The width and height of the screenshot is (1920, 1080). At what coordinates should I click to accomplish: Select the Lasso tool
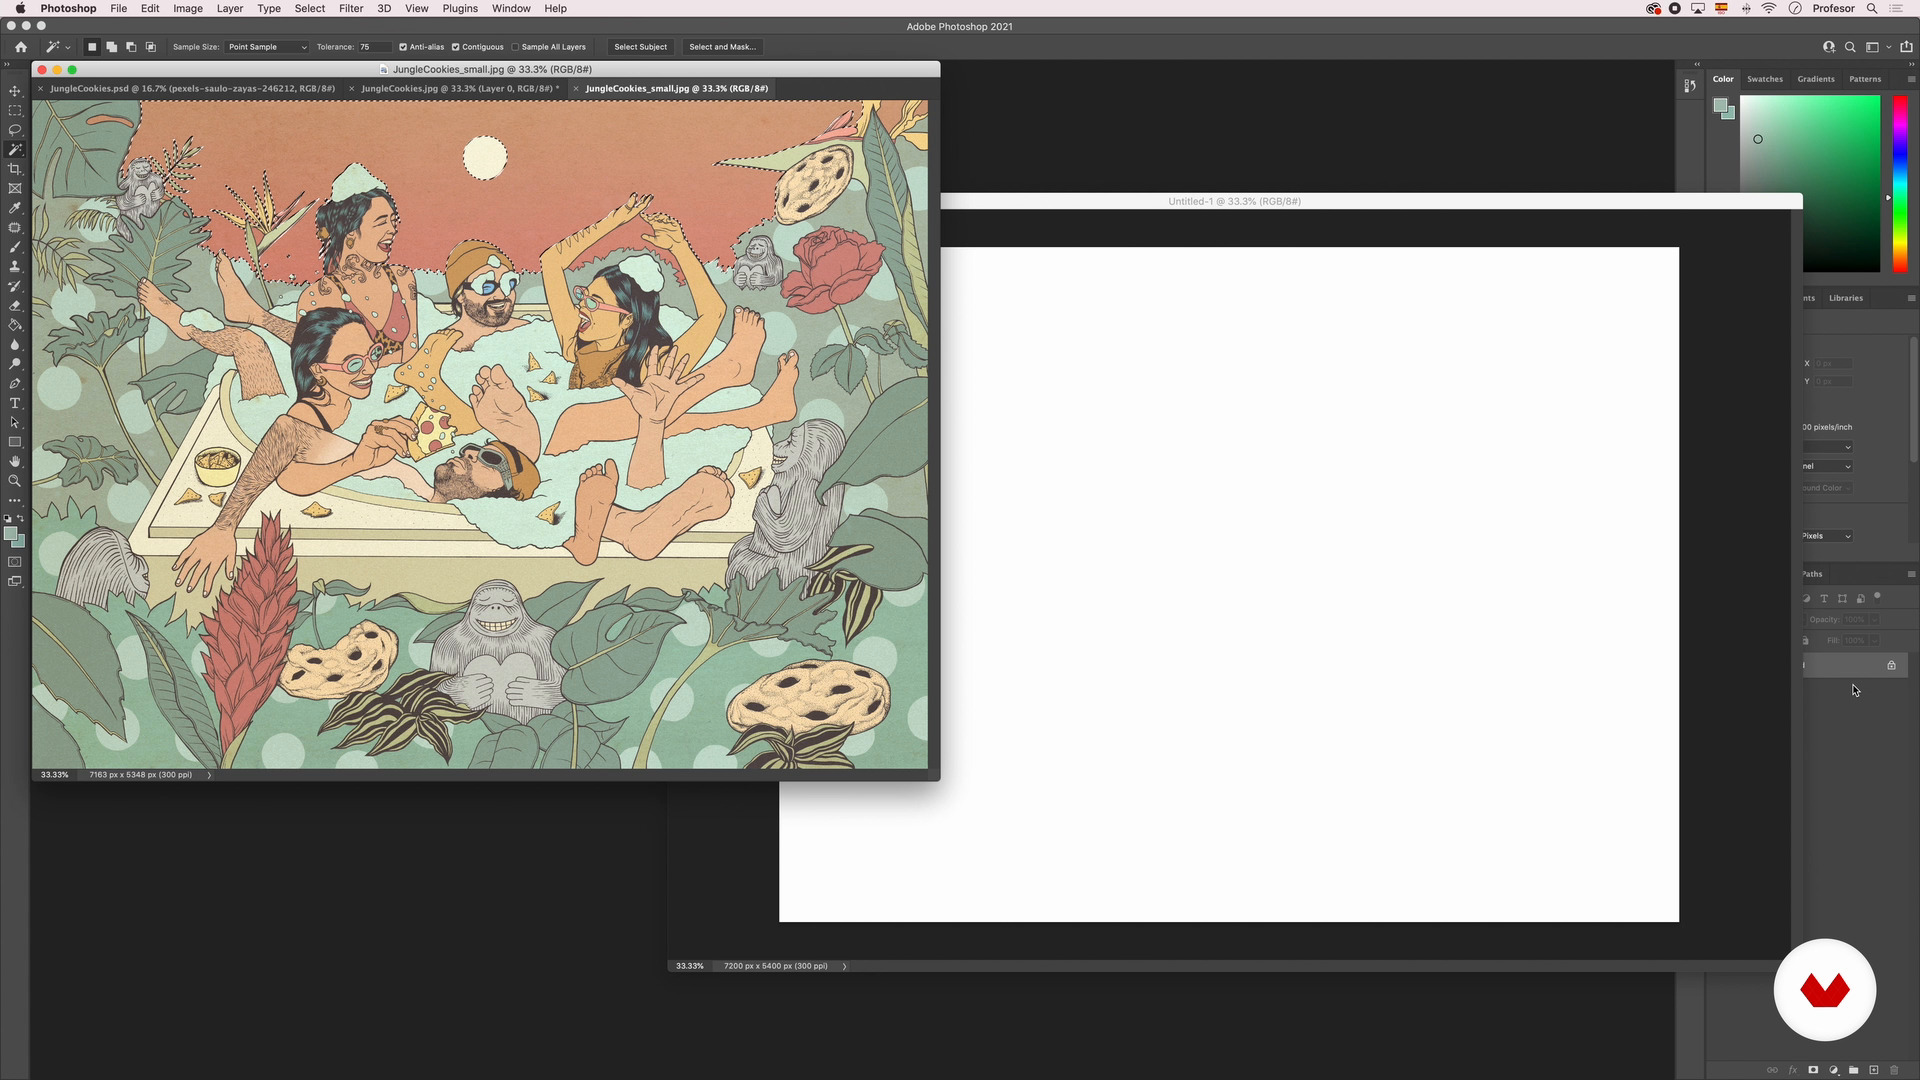(15, 130)
